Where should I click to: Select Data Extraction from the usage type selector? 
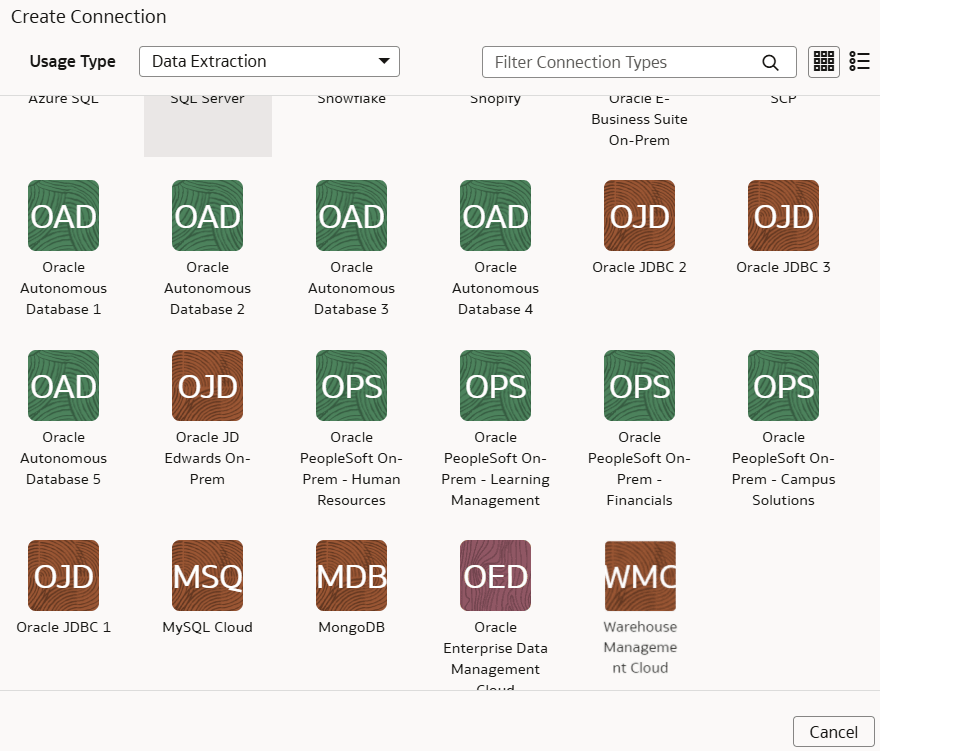(x=268, y=61)
